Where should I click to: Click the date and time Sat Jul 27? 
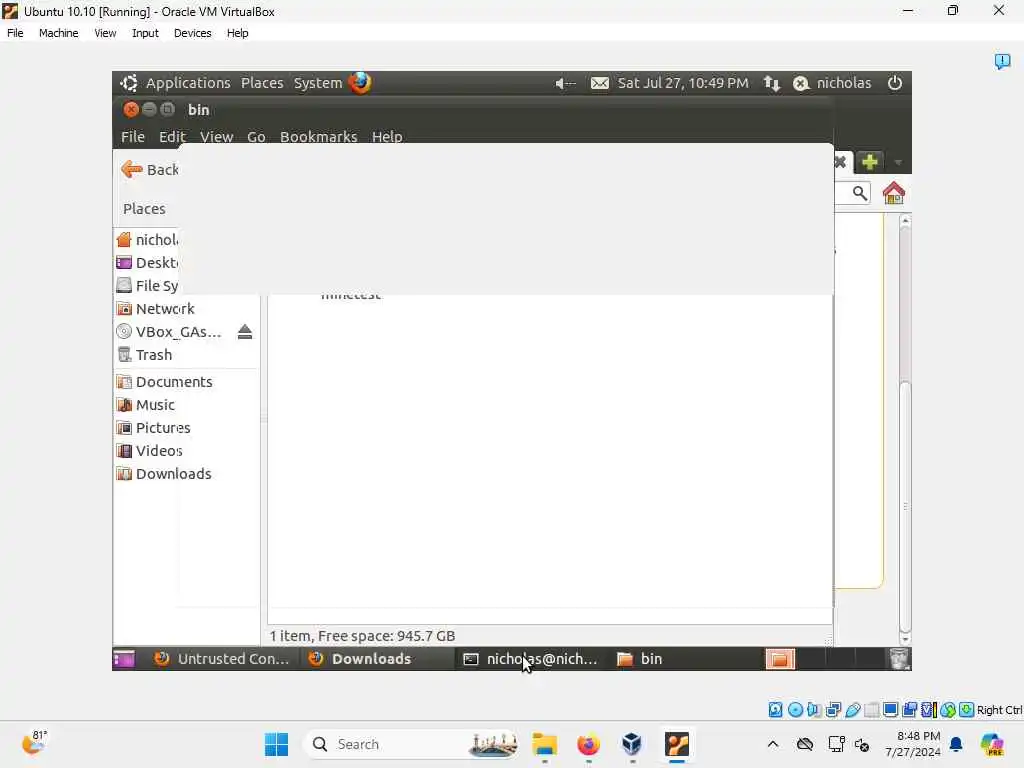pos(683,83)
